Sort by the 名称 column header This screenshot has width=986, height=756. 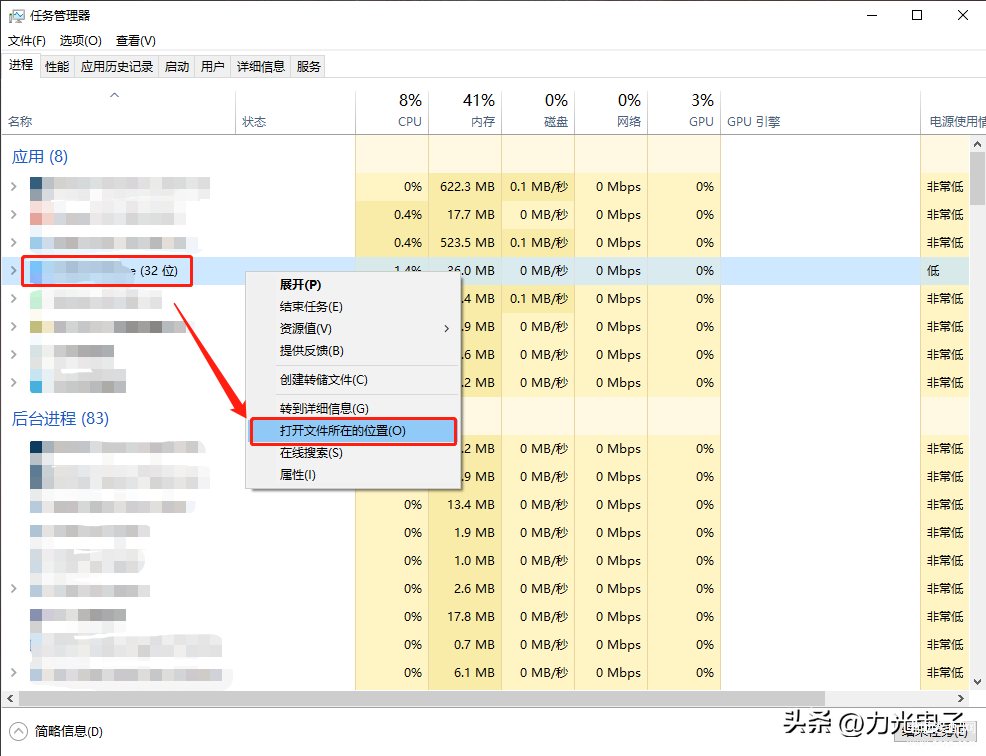point(118,113)
